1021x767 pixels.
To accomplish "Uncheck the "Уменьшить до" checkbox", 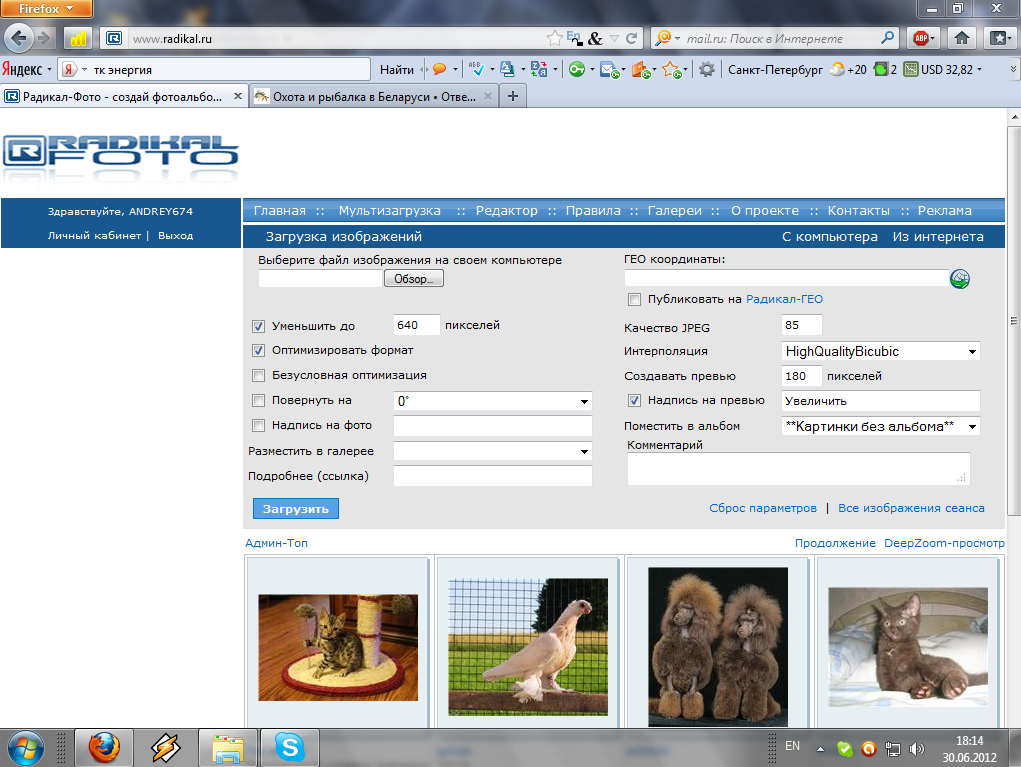I will point(259,326).
